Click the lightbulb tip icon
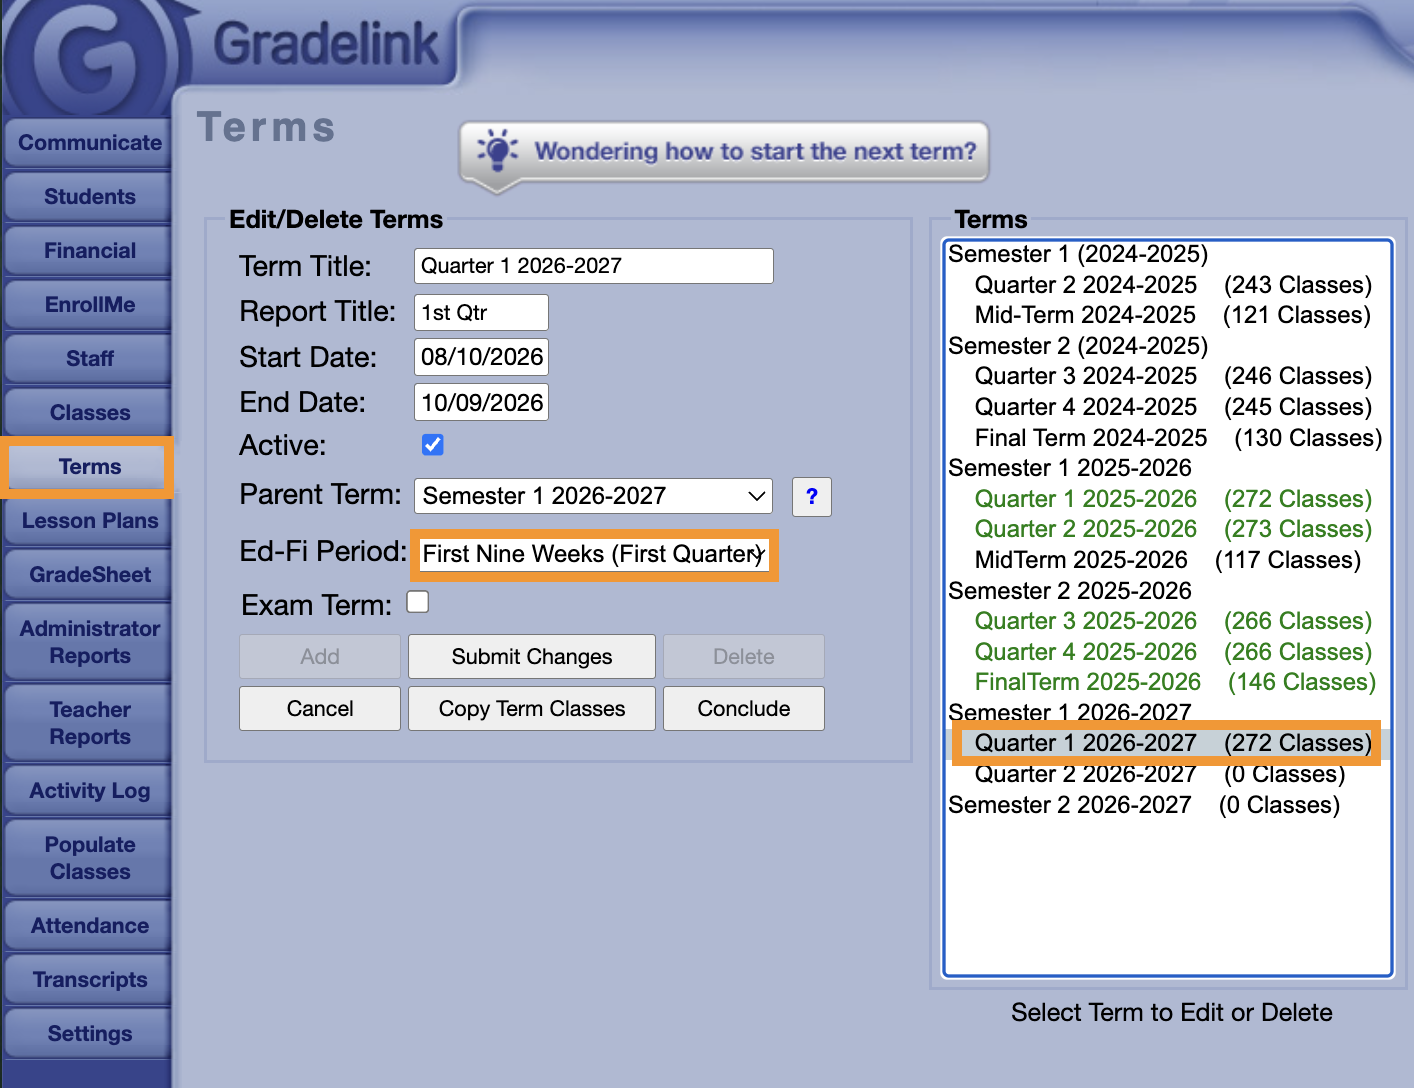 click(497, 150)
